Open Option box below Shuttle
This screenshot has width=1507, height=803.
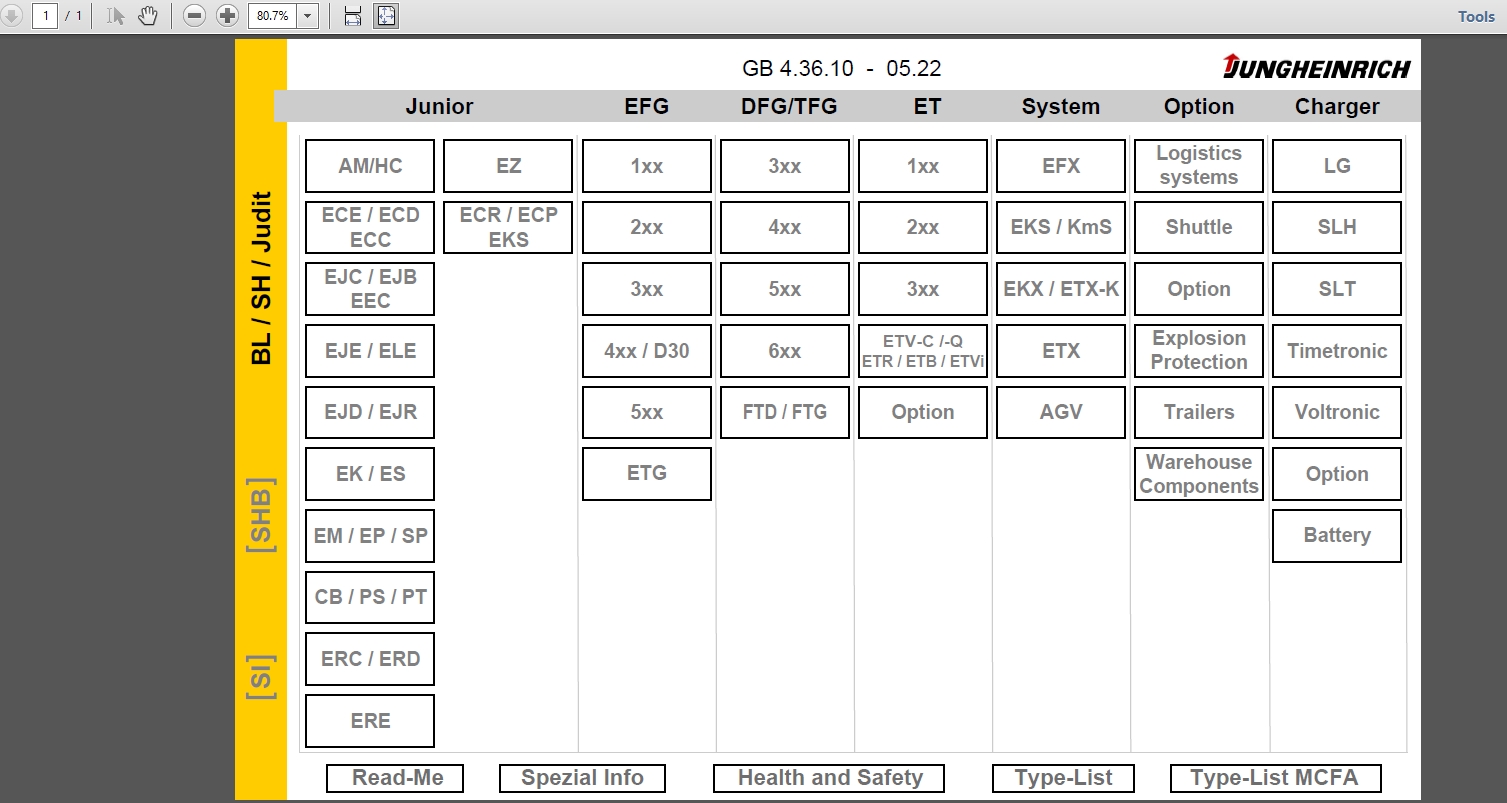pyautogui.click(x=1199, y=289)
